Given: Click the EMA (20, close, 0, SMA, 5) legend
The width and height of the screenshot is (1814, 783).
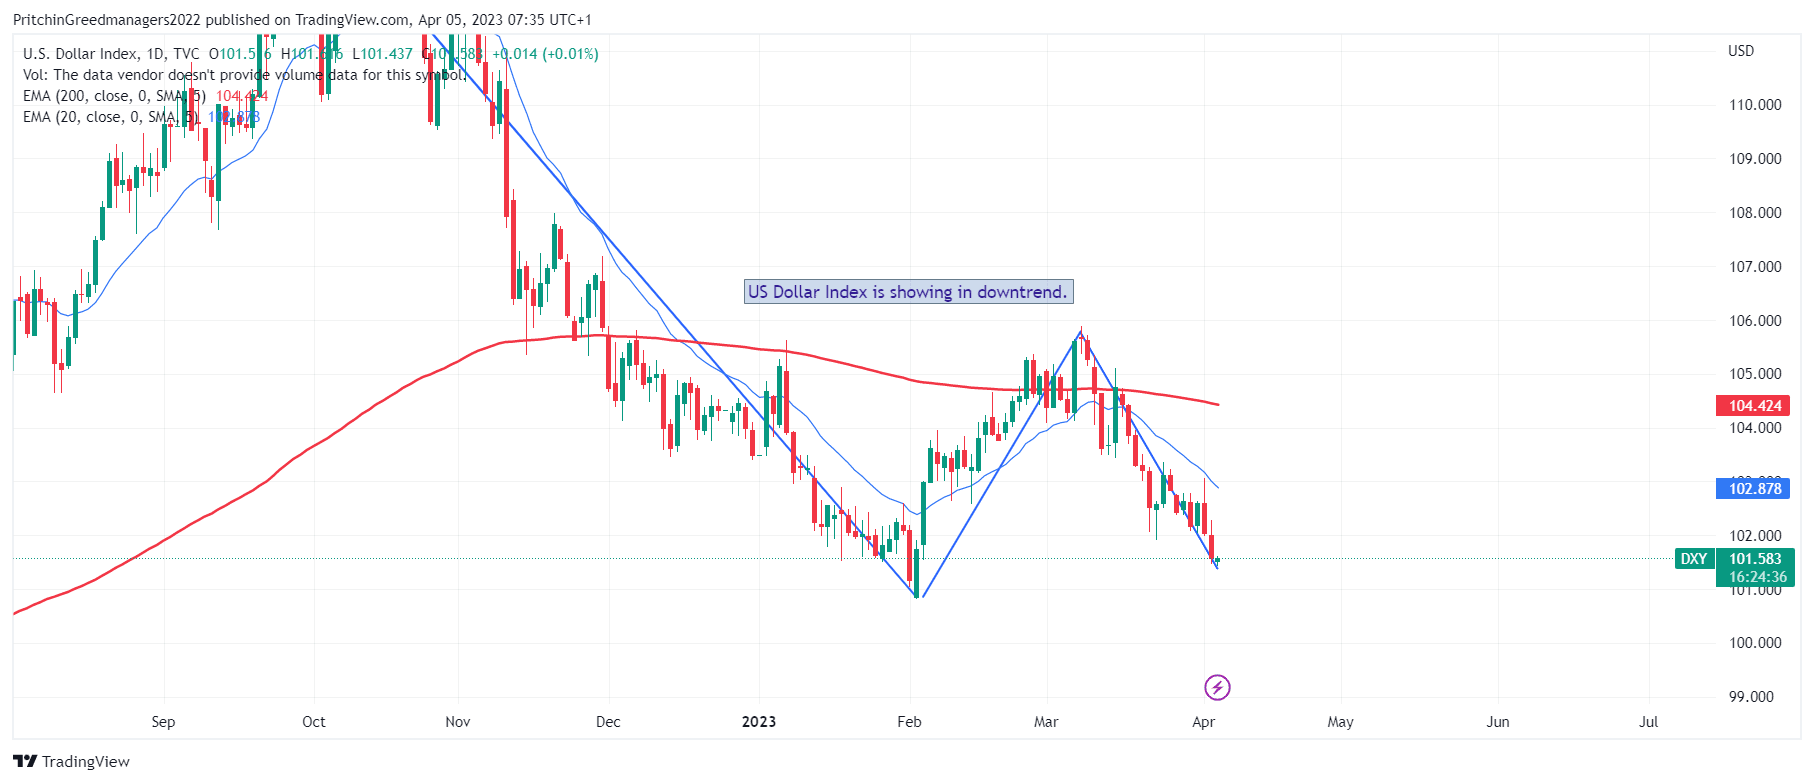Looking at the screenshot, I should click(x=110, y=117).
